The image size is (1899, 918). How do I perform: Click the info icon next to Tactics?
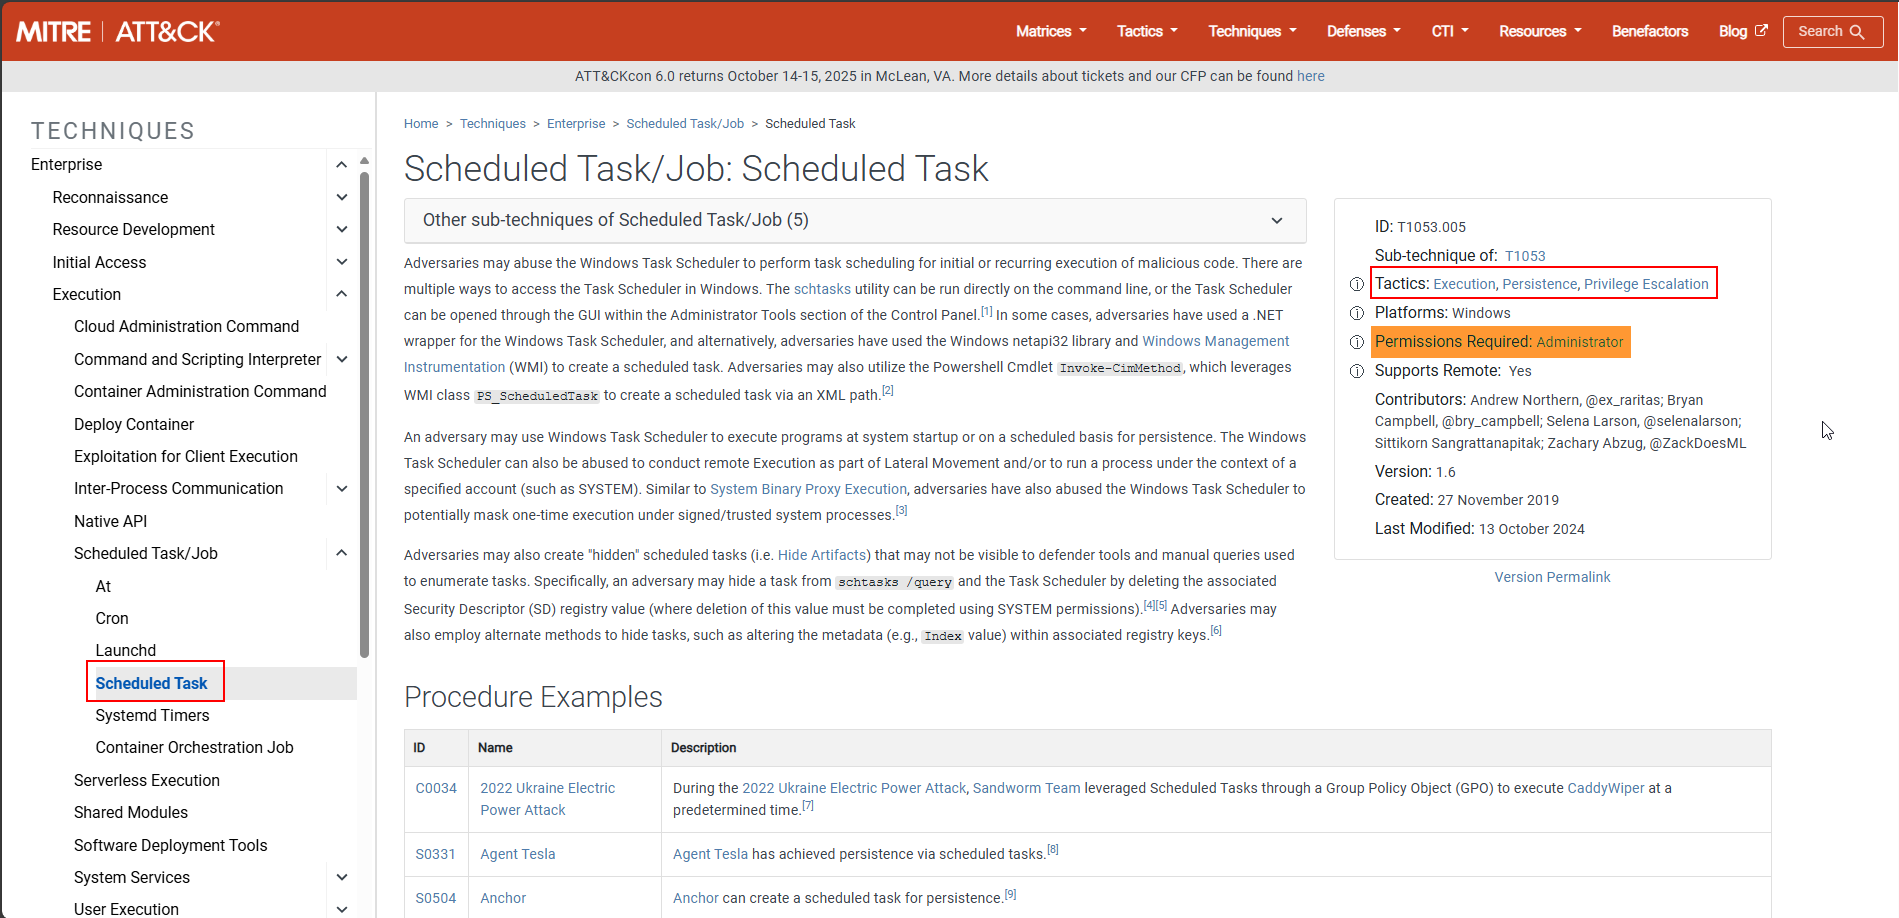(x=1357, y=285)
